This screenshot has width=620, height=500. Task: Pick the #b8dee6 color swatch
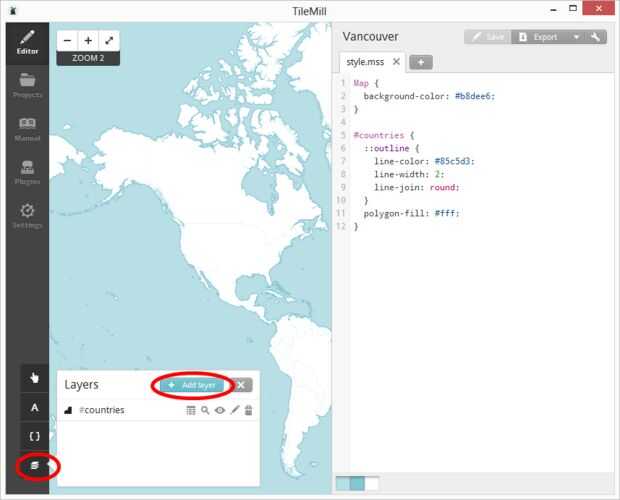point(343,484)
